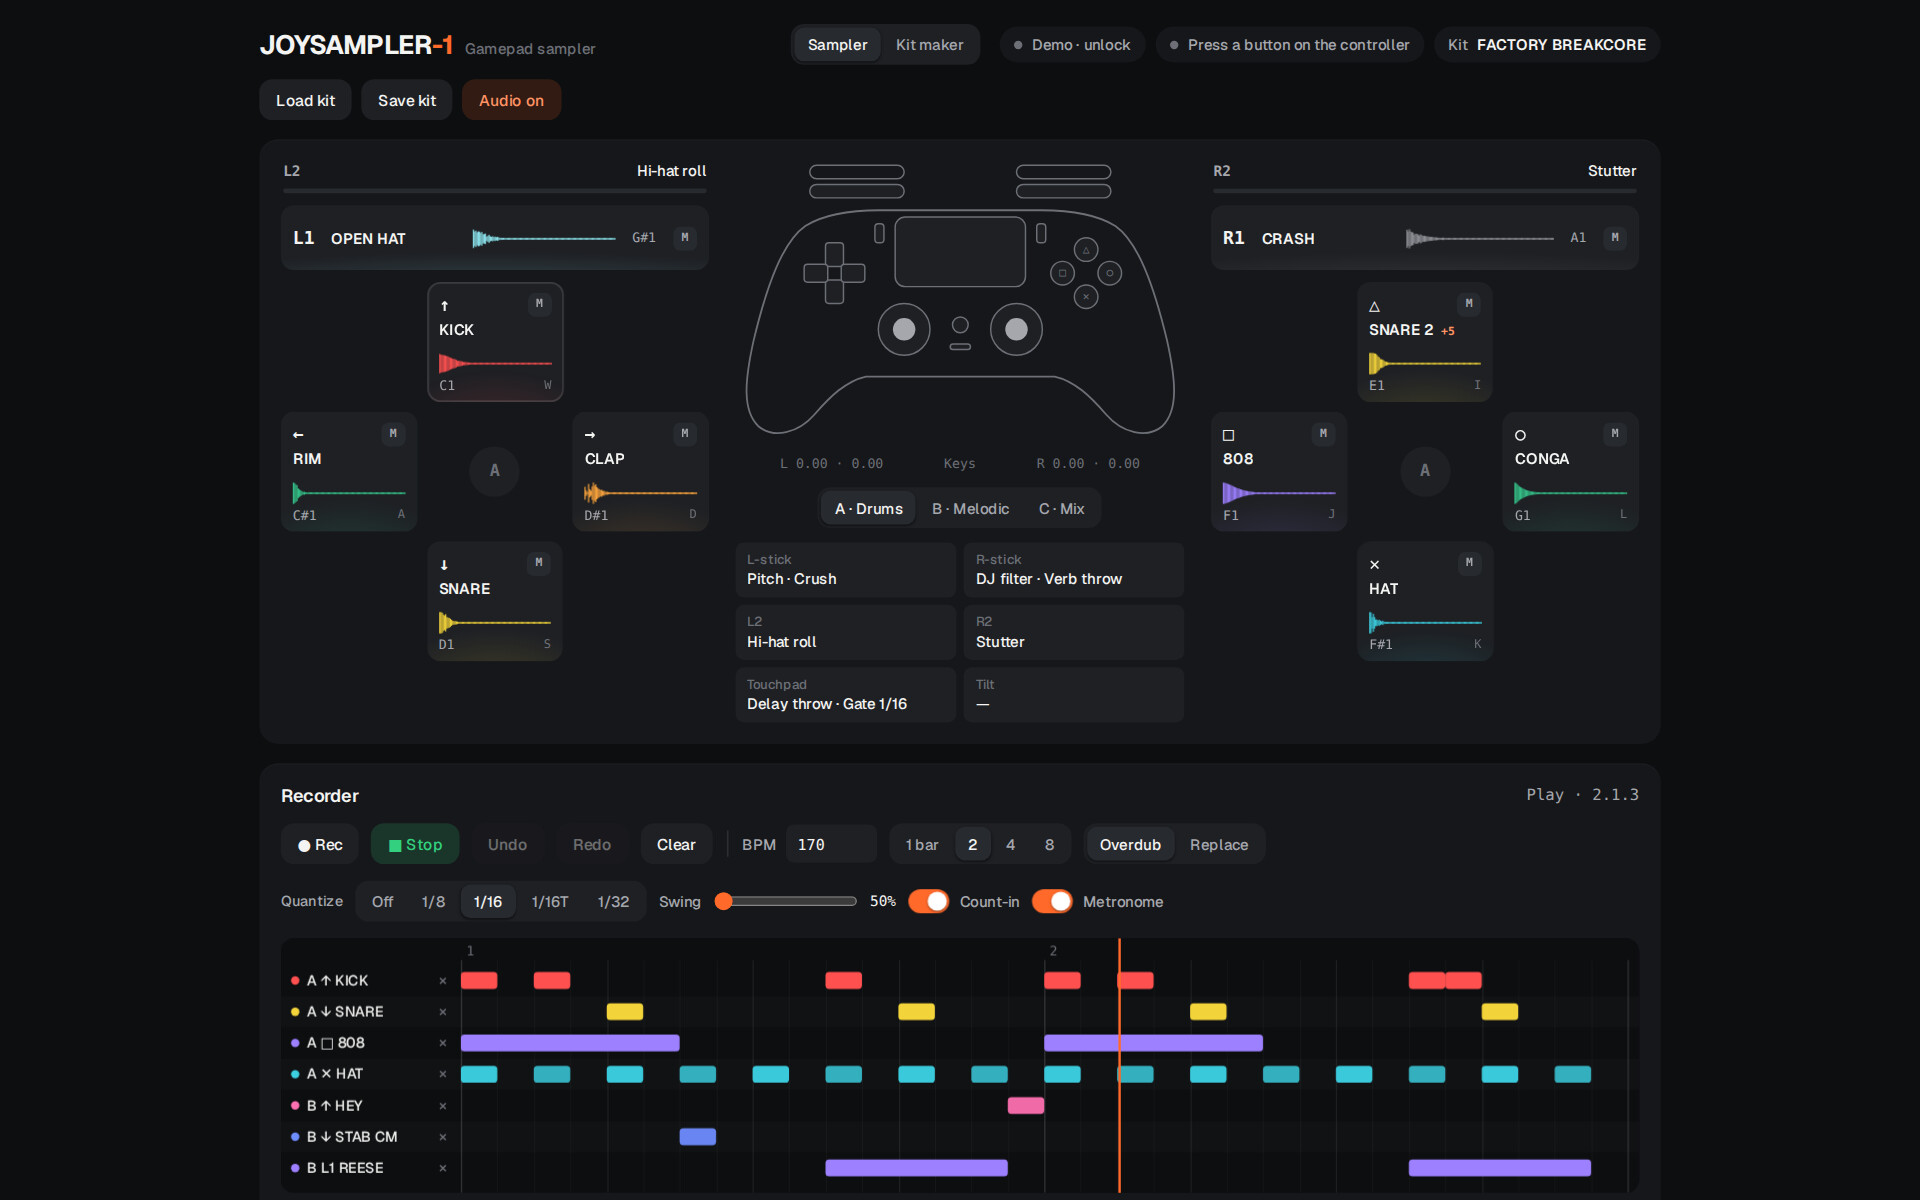Mute the CLAP pad via M icon
The image size is (1920, 1200).
click(685, 434)
